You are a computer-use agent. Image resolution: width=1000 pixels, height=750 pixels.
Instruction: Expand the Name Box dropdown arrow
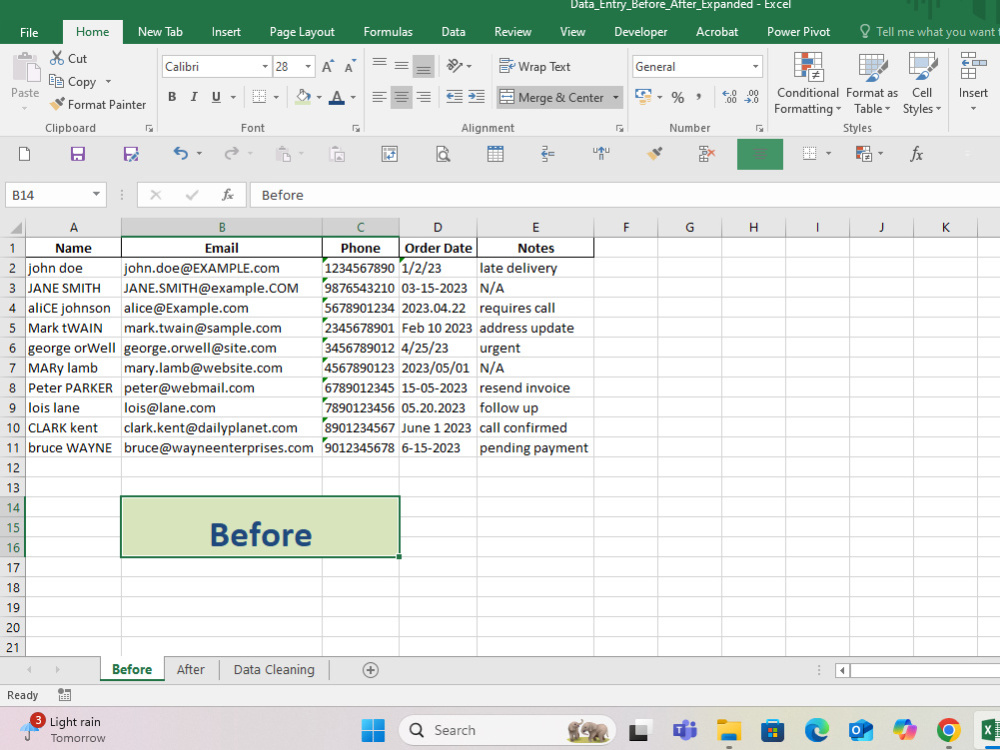[x=96, y=195]
